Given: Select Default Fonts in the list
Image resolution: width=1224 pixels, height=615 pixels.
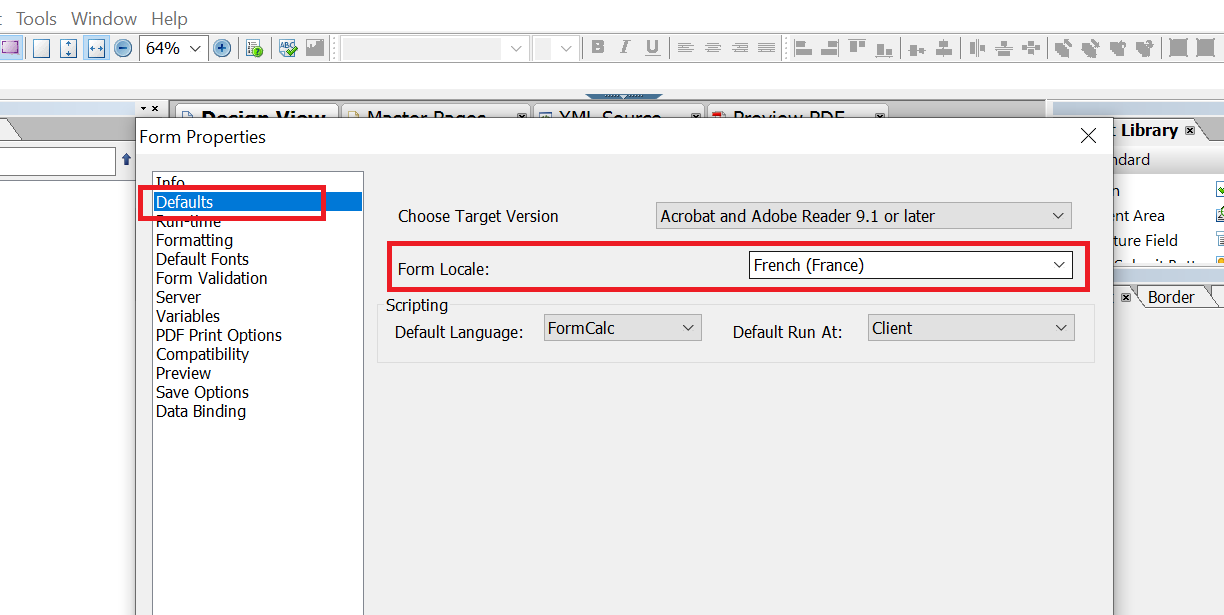Looking at the screenshot, I should [x=202, y=259].
